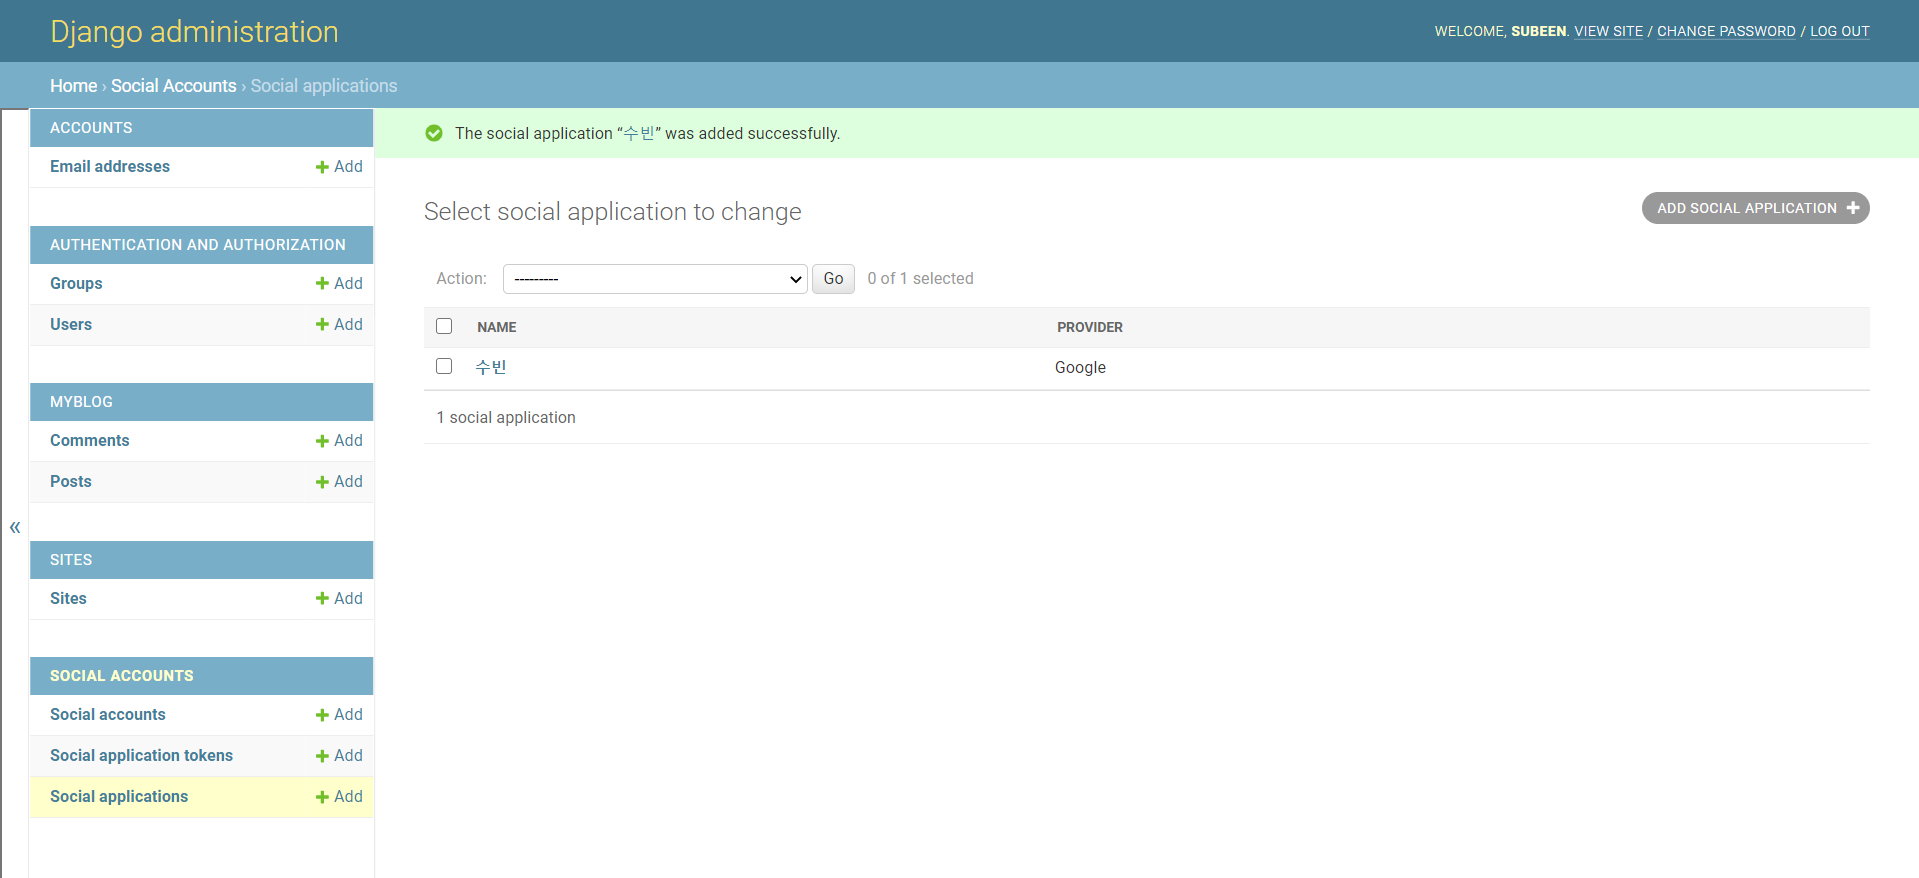
Task: Open Social Accounts breadcrumb link
Action: point(174,86)
